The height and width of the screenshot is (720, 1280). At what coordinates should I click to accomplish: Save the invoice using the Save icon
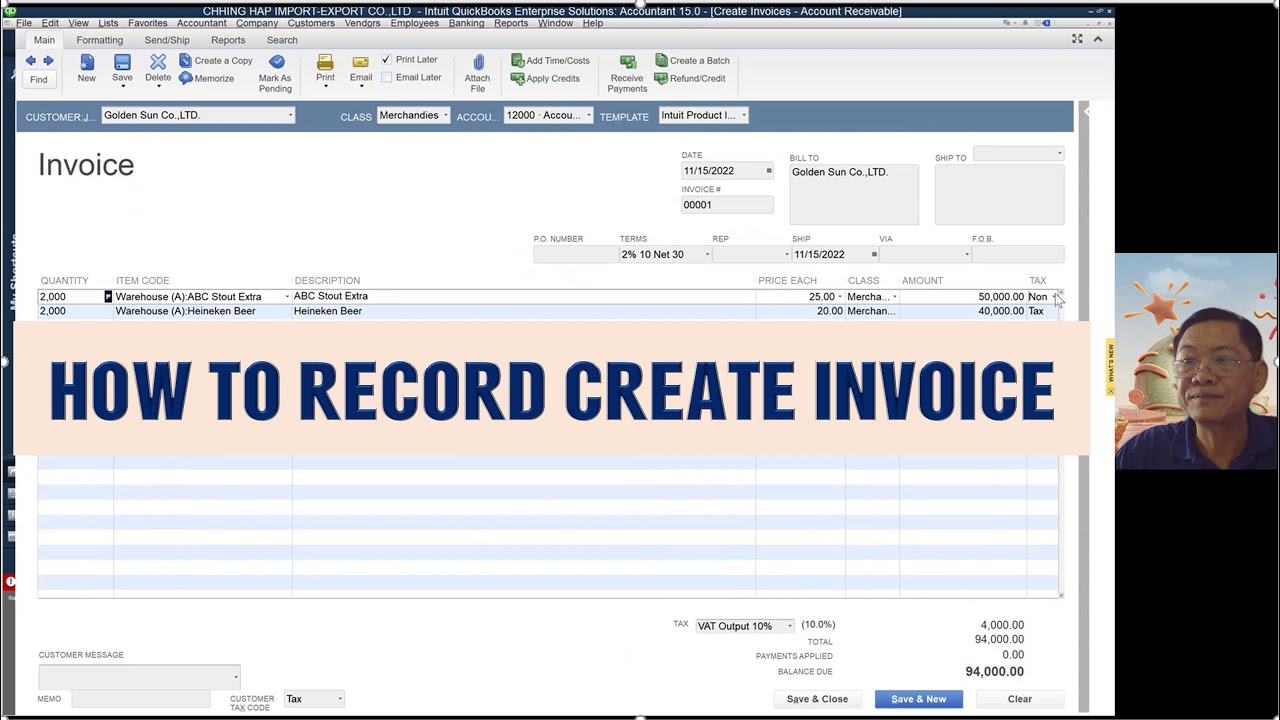pos(122,69)
